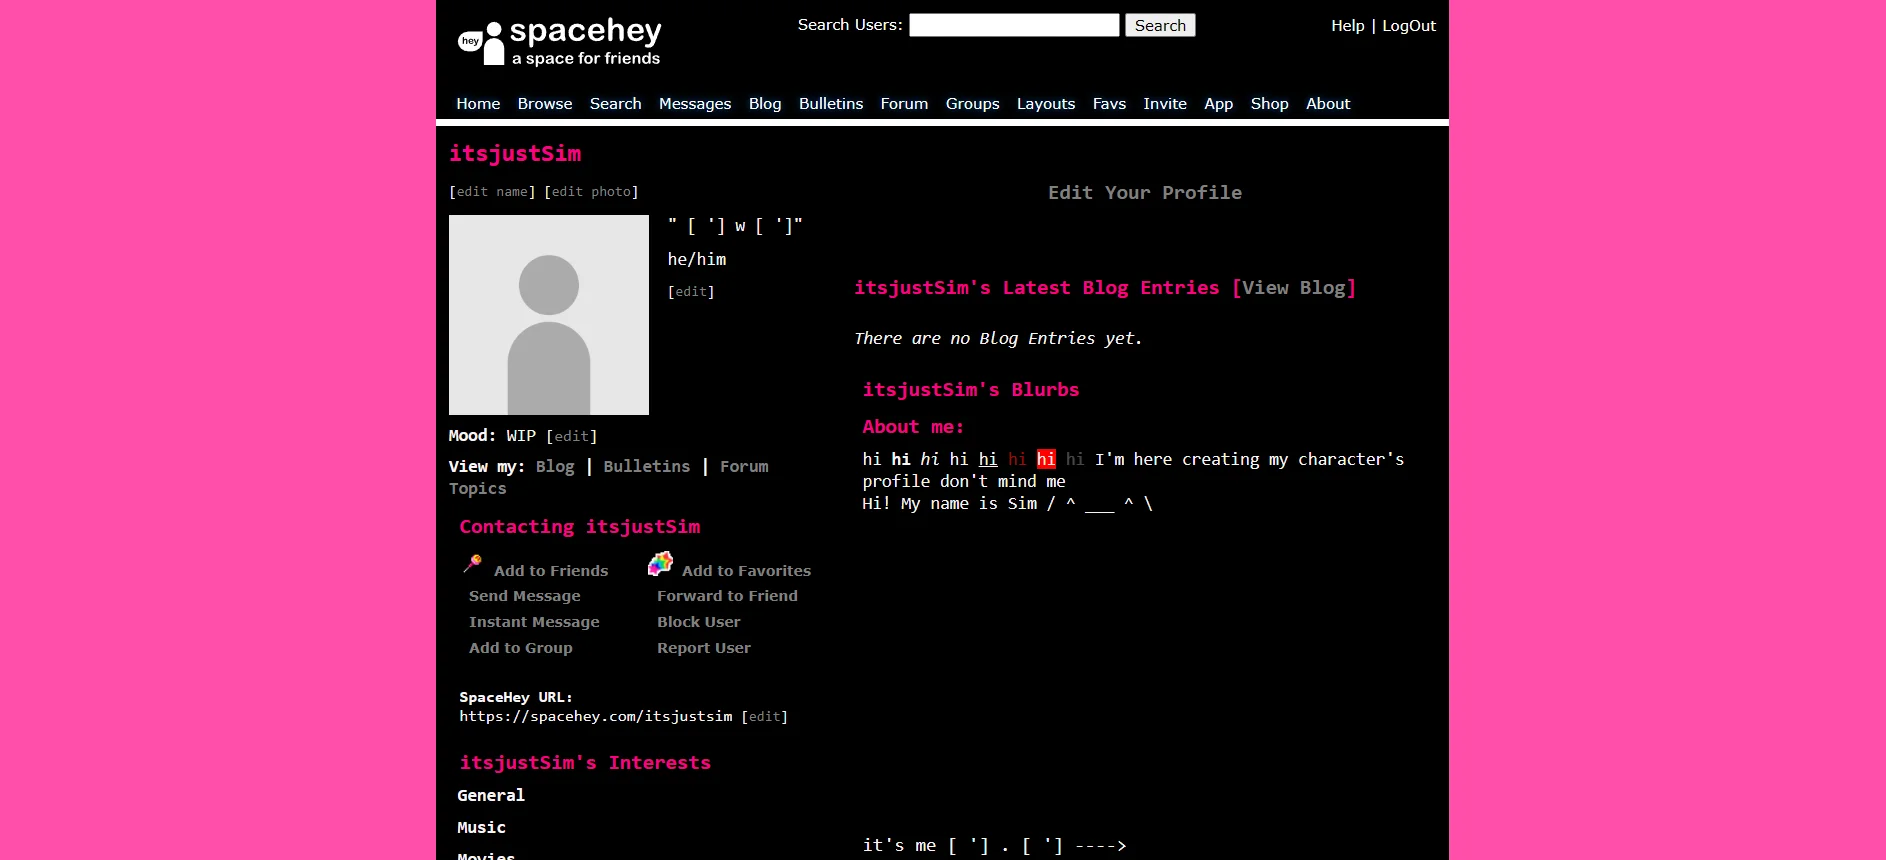Click the LogOut link
This screenshot has height=860, width=1886.
point(1408,26)
